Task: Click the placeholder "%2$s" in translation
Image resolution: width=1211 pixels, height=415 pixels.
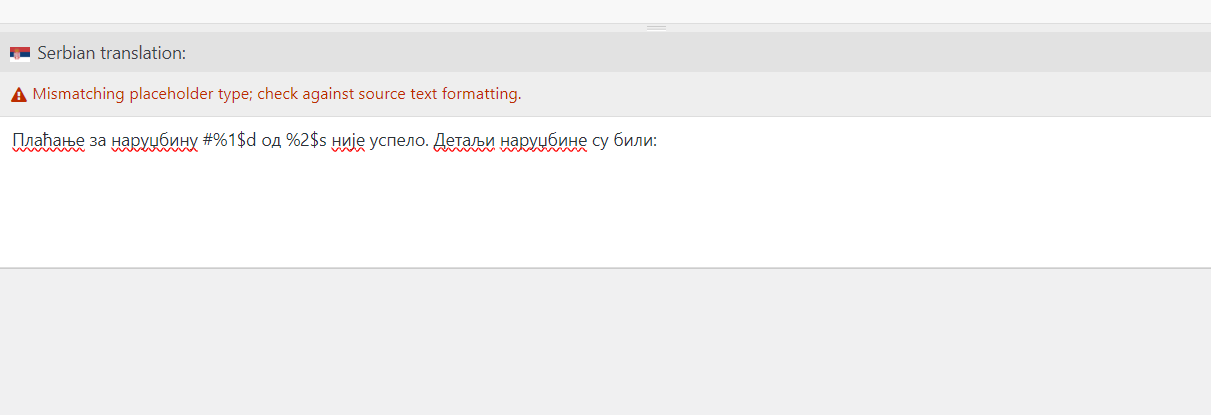Action: tap(306, 141)
